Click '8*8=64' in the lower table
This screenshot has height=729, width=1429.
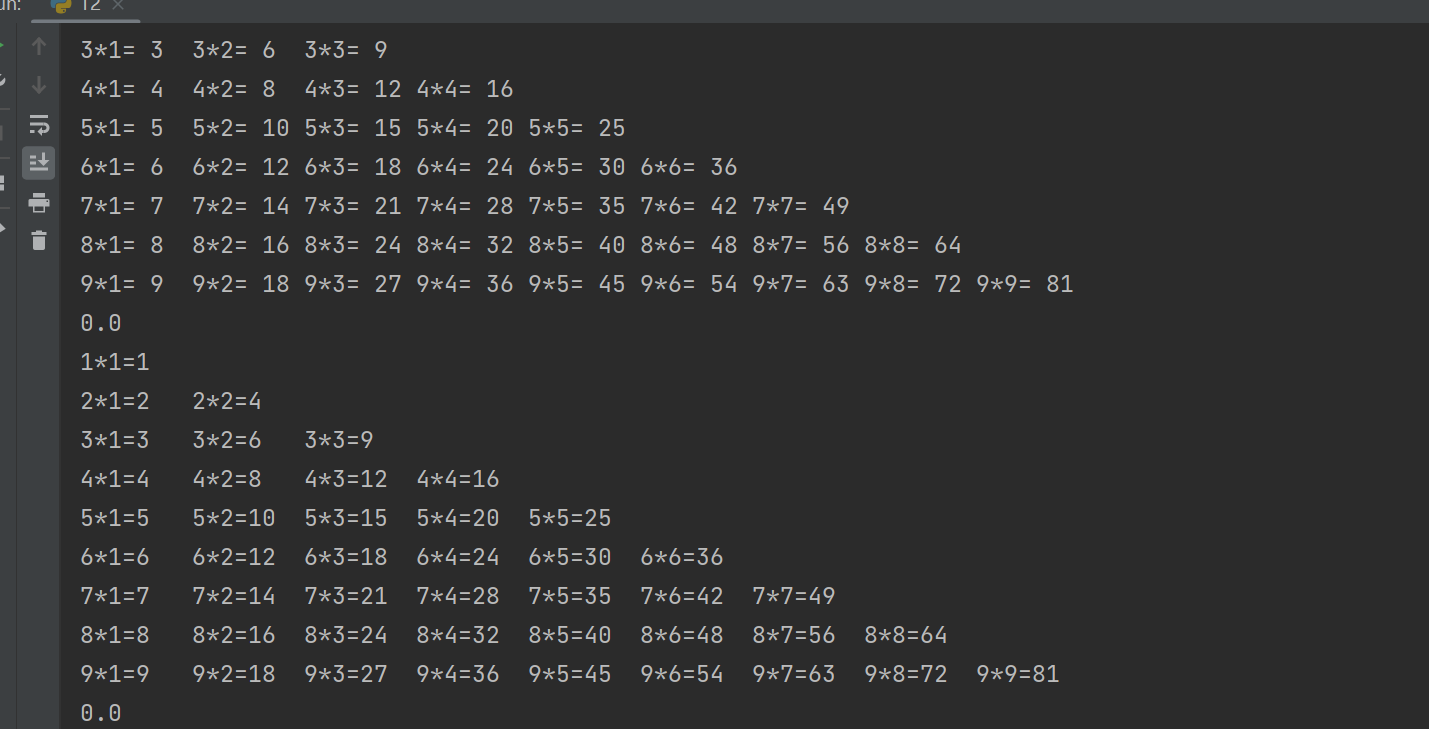point(906,635)
